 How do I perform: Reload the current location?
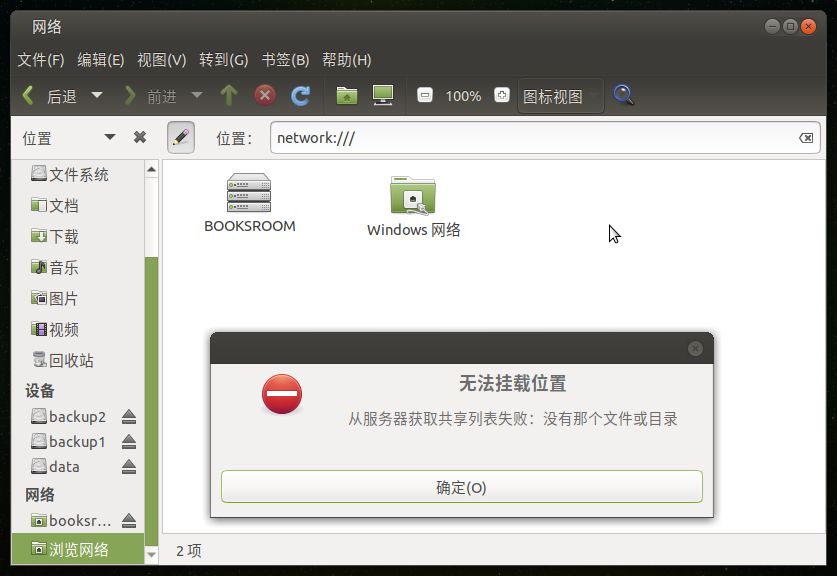(x=301, y=96)
